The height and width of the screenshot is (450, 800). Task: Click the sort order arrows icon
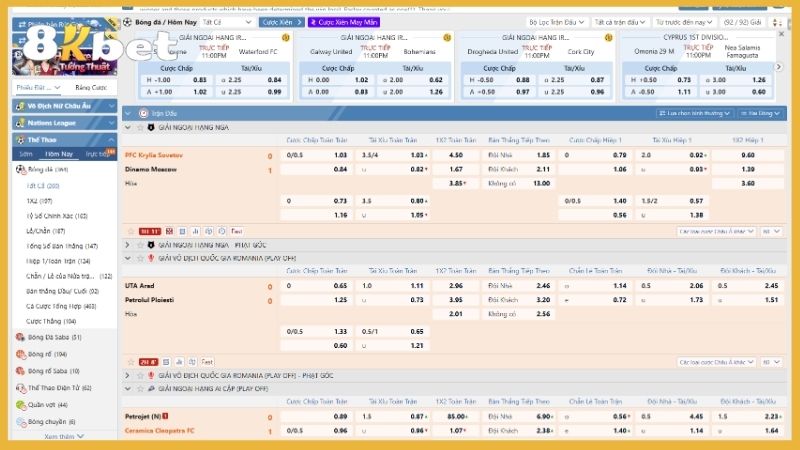click(777, 22)
